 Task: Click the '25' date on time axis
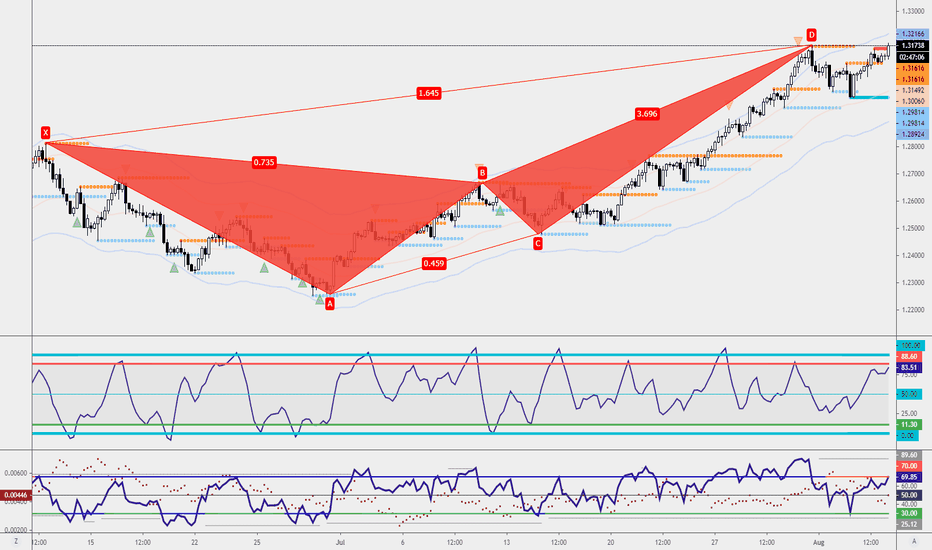pyautogui.click(x=257, y=542)
